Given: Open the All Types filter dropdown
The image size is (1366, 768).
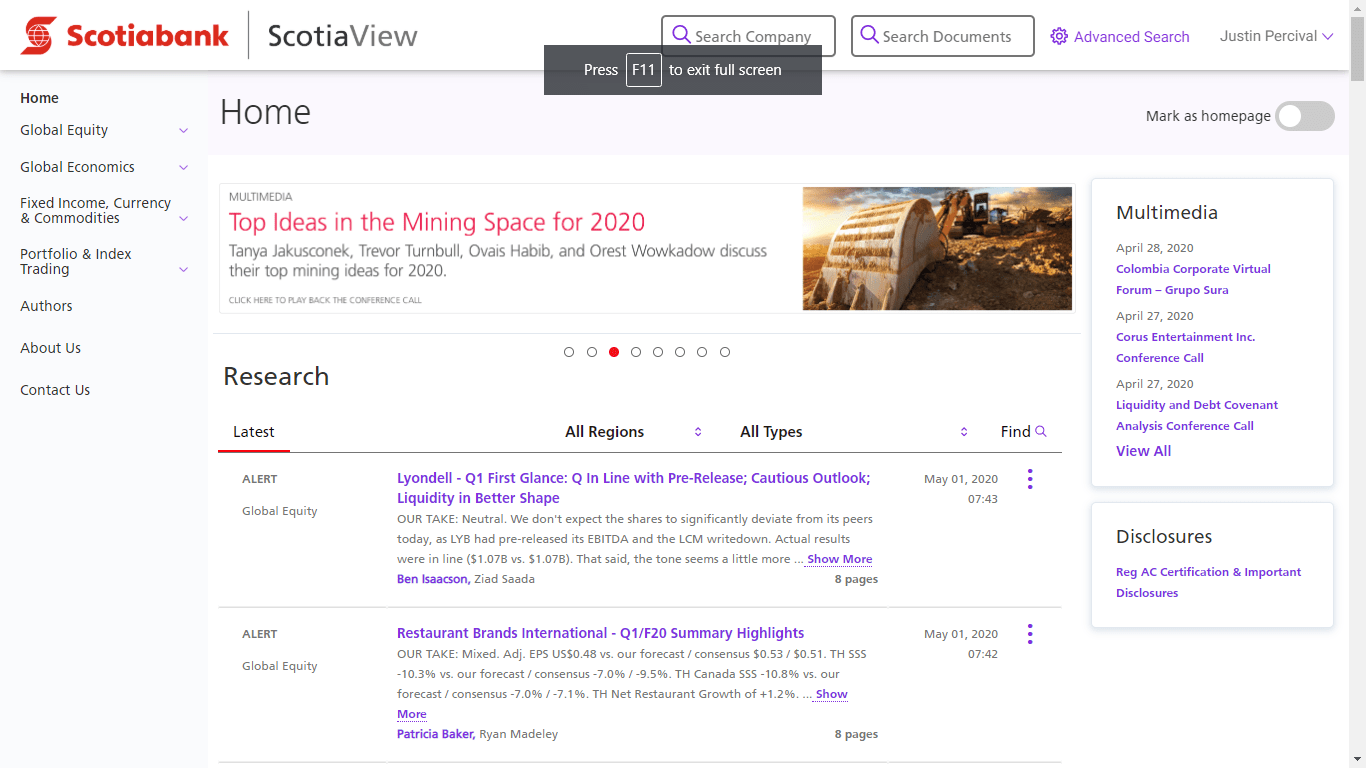Looking at the screenshot, I should [854, 432].
